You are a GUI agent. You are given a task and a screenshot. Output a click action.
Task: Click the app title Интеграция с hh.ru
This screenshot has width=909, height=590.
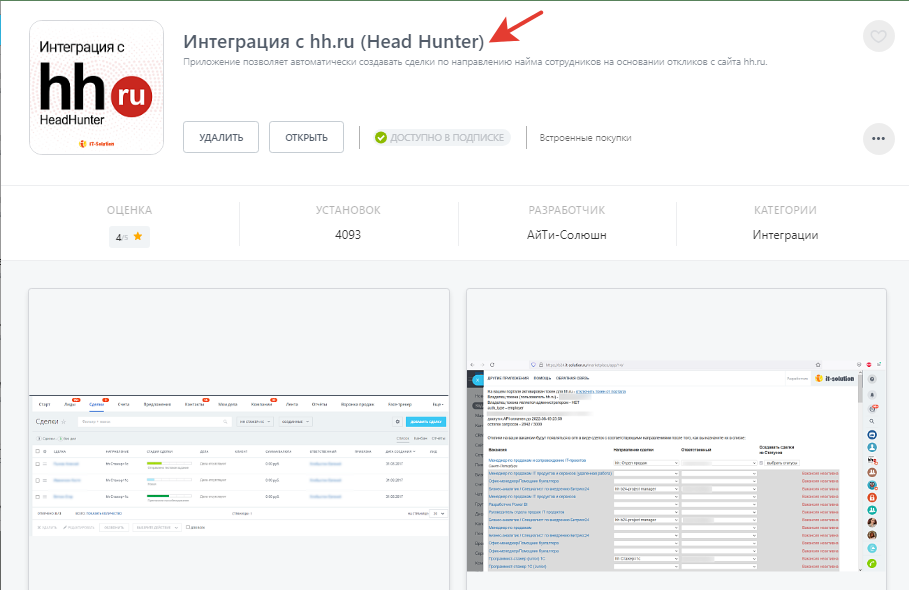333,41
